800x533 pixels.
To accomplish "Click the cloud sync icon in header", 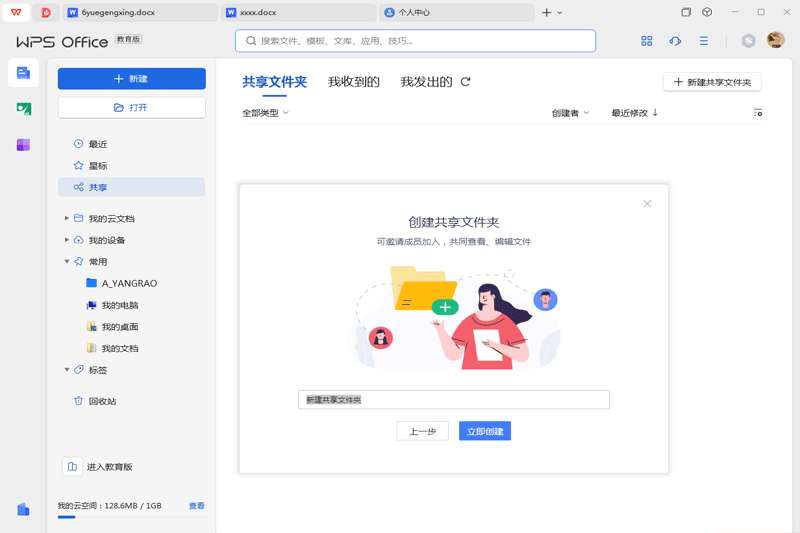I will click(675, 41).
